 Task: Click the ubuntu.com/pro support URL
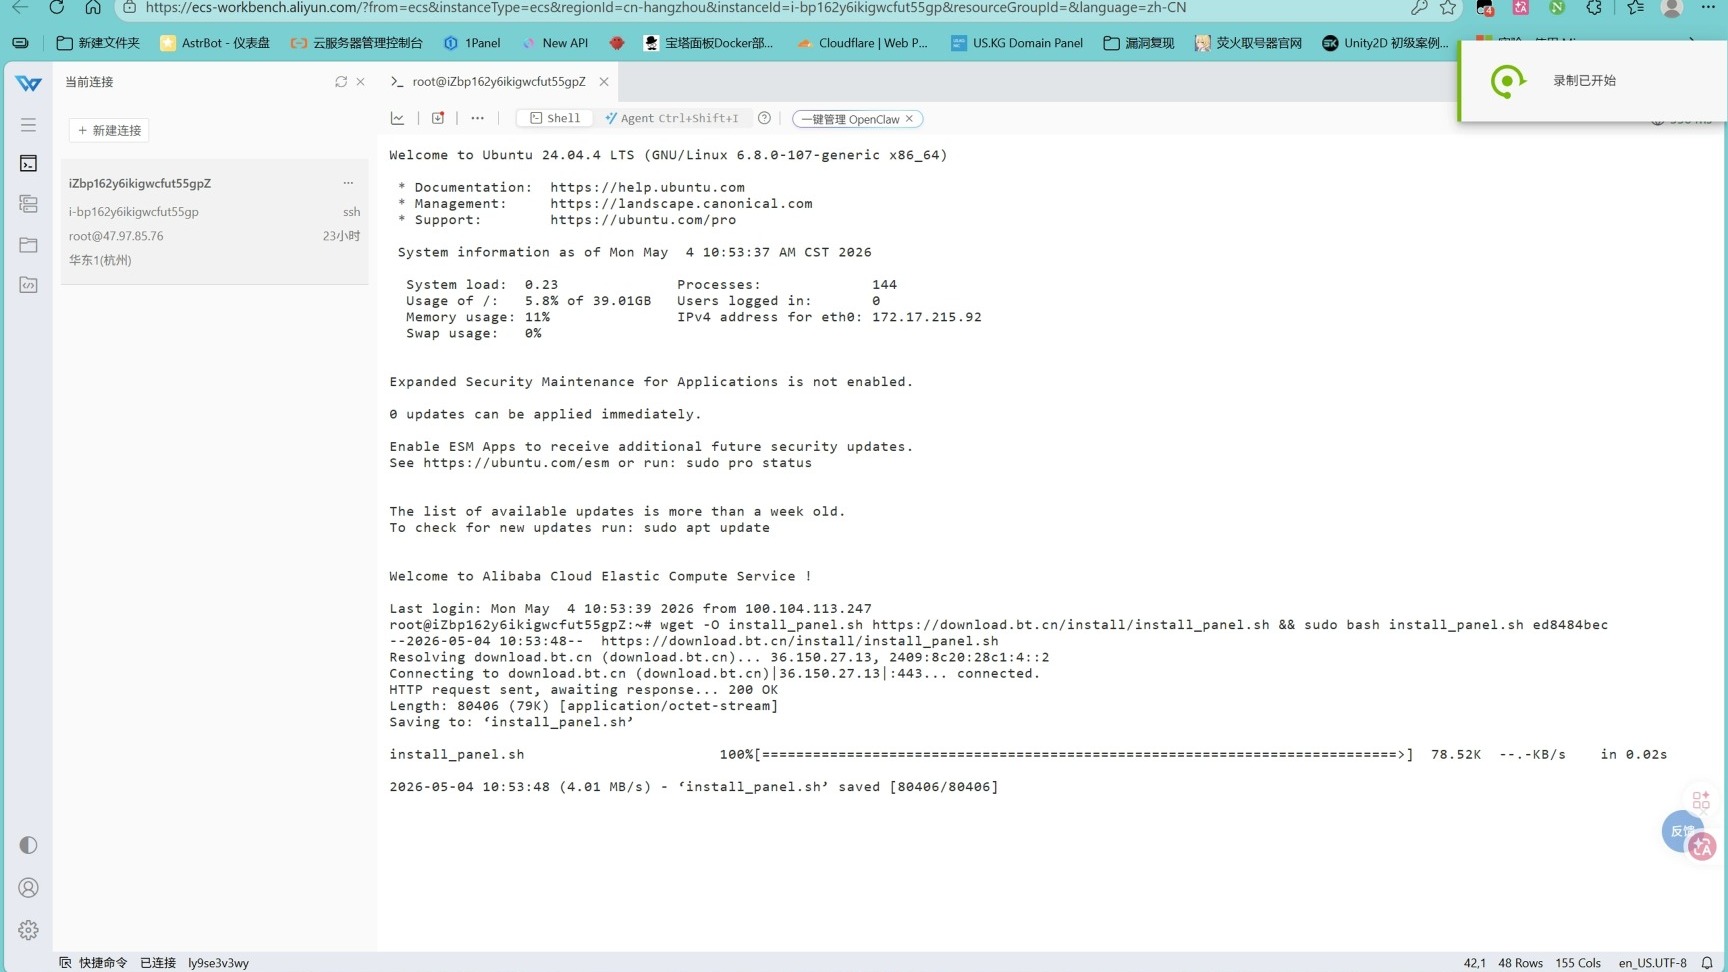tap(643, 220)
